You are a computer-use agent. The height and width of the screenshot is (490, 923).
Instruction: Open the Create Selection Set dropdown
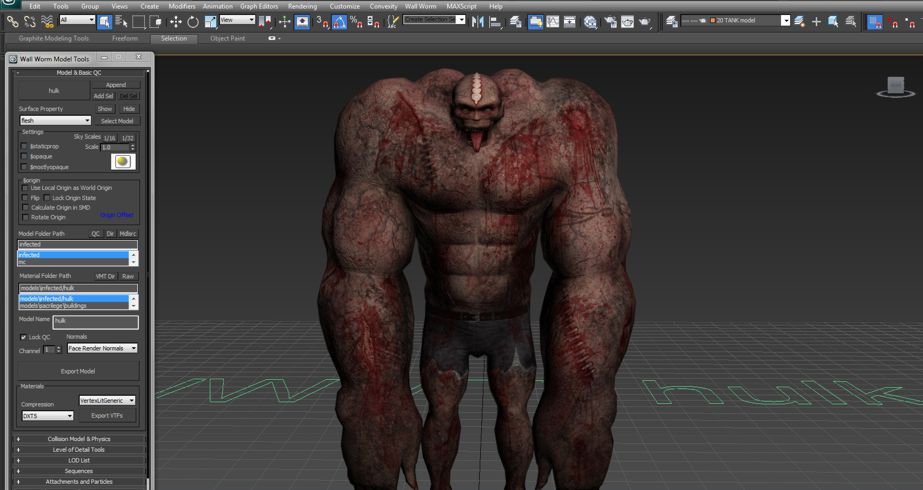tap(434, 19)
